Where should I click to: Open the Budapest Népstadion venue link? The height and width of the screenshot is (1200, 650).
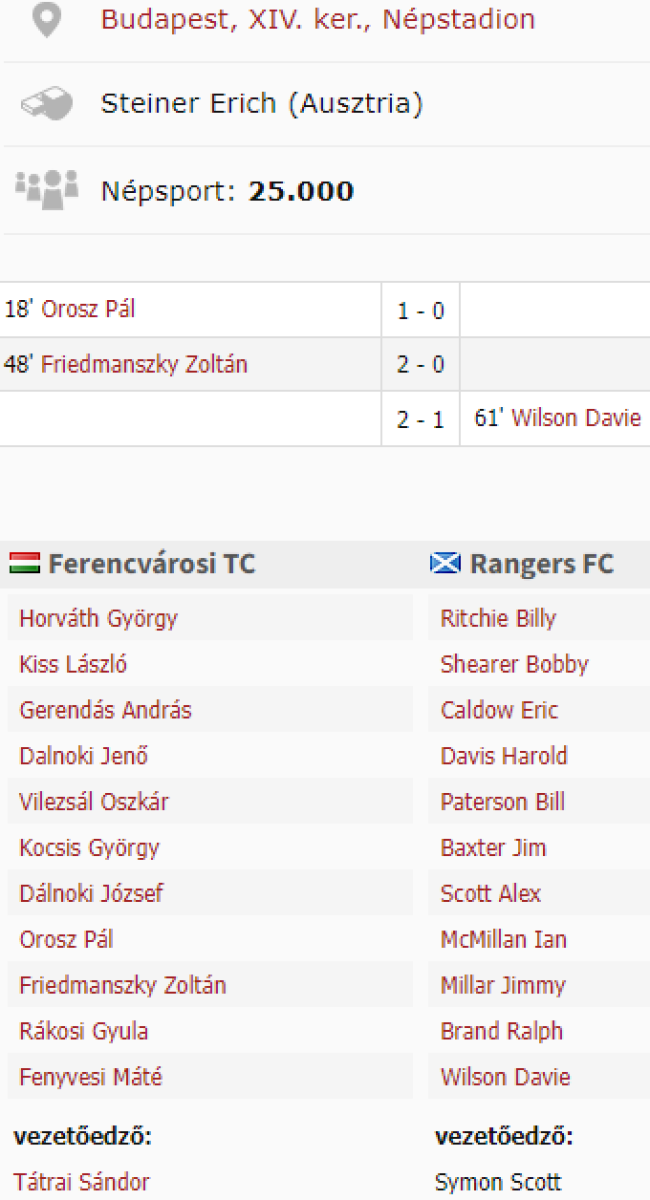coord(318,19)
